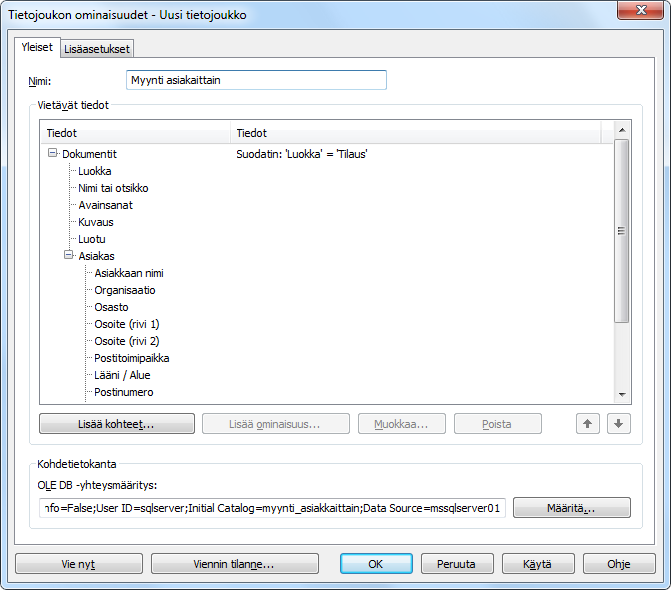The width and height of the screenshot is (671, 590).
Task: Cancel using the Peruuta button
Action: pyautogui.click(x=457, y=563)
